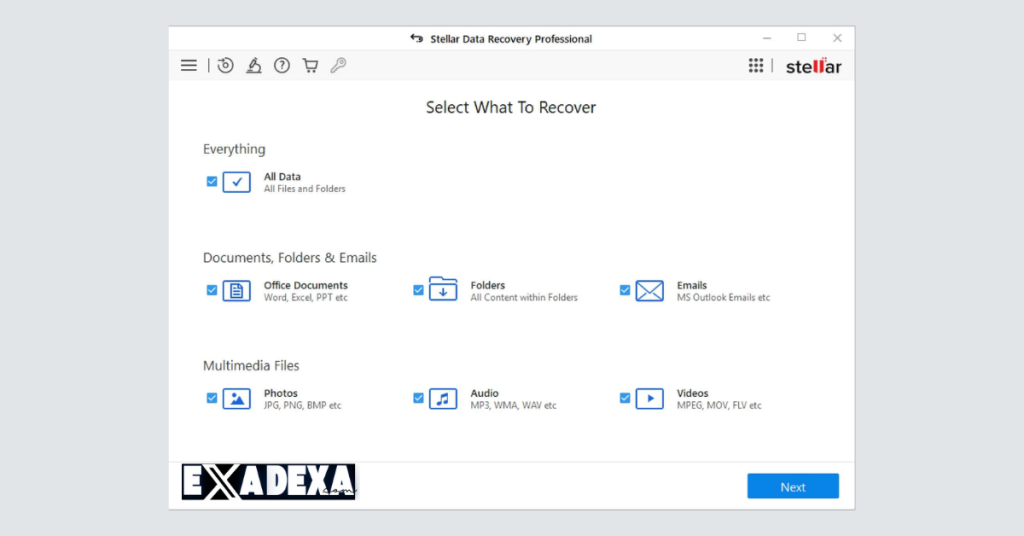Click the Folders icon tile
This screenshot has width=1024, height=536.
(x=443, y=289)
